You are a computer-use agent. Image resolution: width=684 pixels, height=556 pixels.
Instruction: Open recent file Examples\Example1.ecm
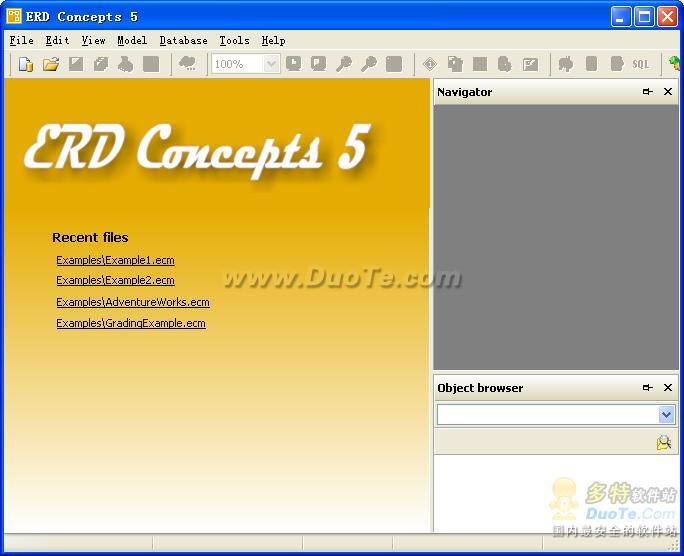(x=115, y=260)
